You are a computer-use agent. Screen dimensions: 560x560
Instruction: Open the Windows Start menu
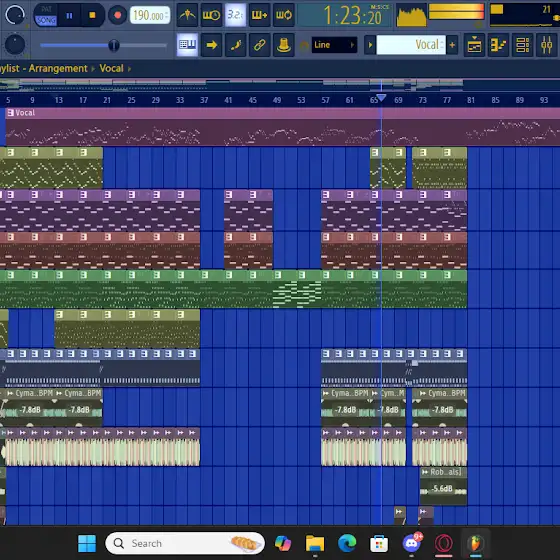[87, 544]
